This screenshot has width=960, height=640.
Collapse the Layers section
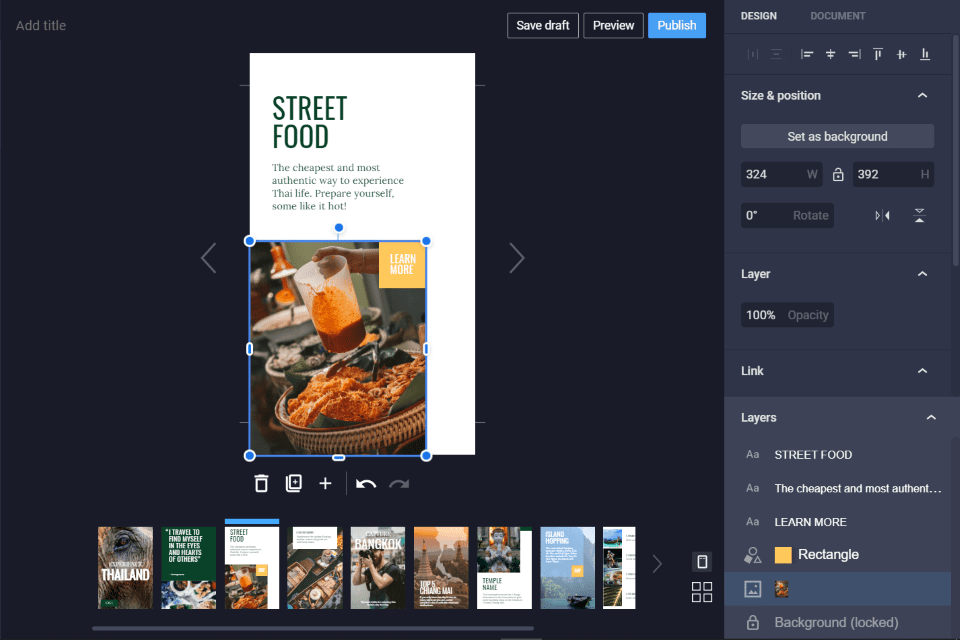coord(931,418)
